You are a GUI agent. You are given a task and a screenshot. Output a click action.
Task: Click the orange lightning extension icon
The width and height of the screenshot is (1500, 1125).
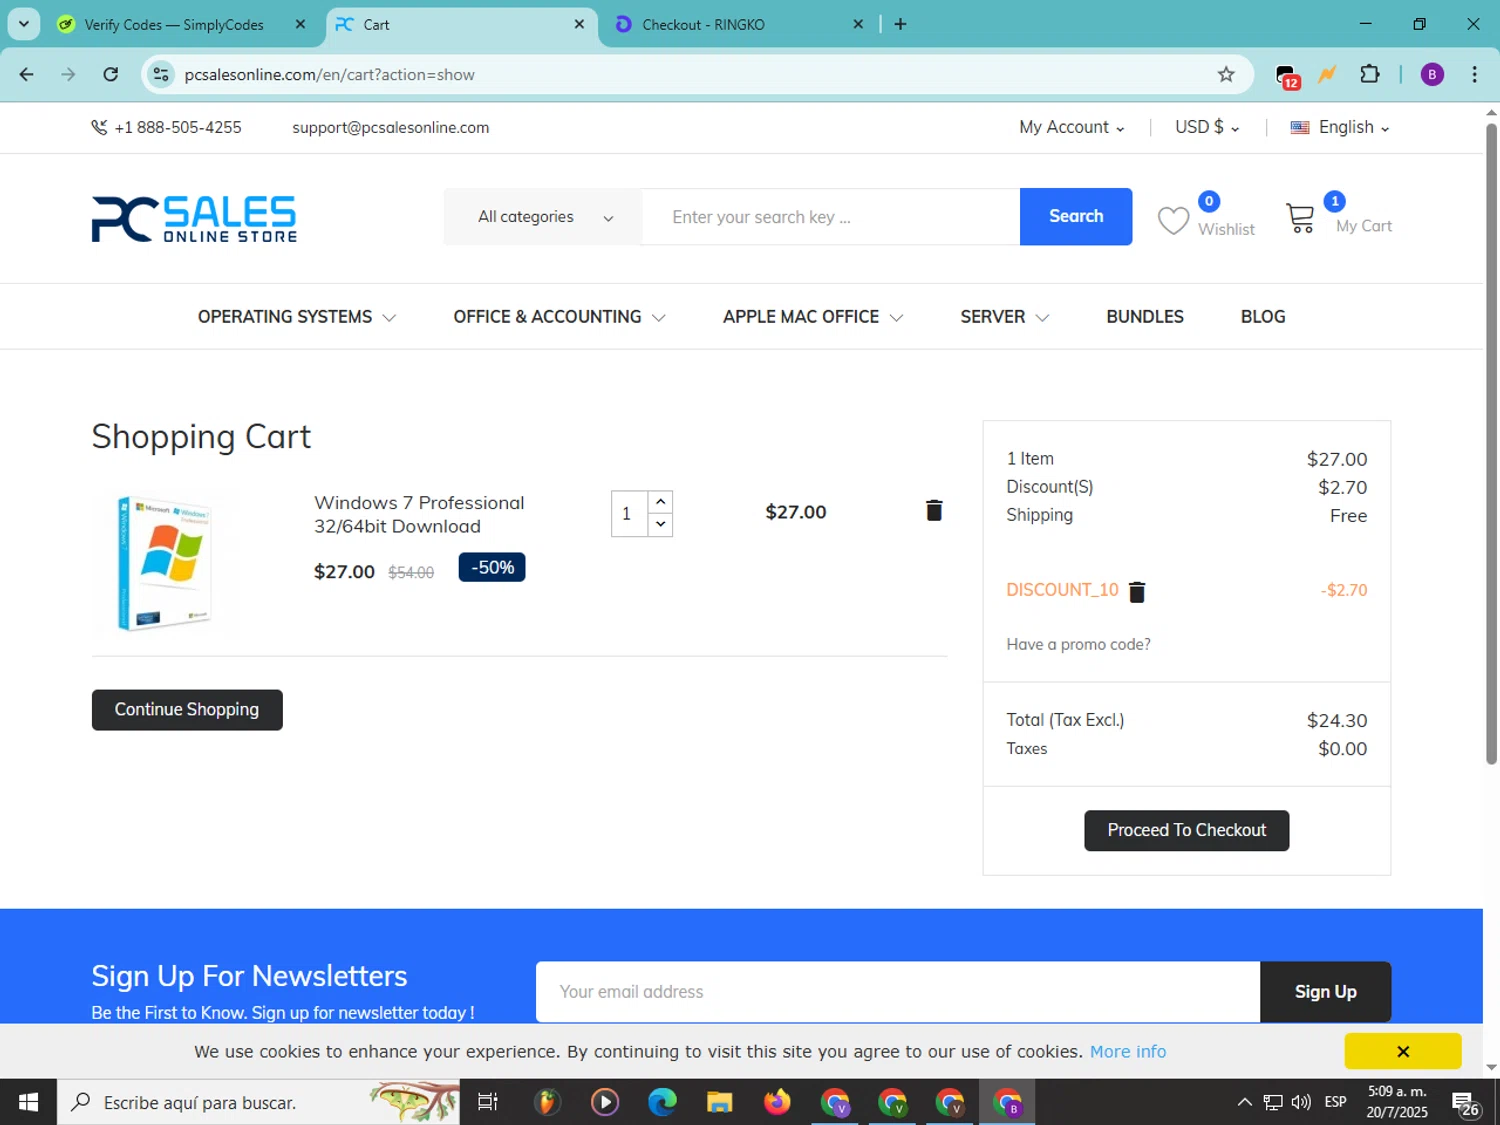point(1328,74)
